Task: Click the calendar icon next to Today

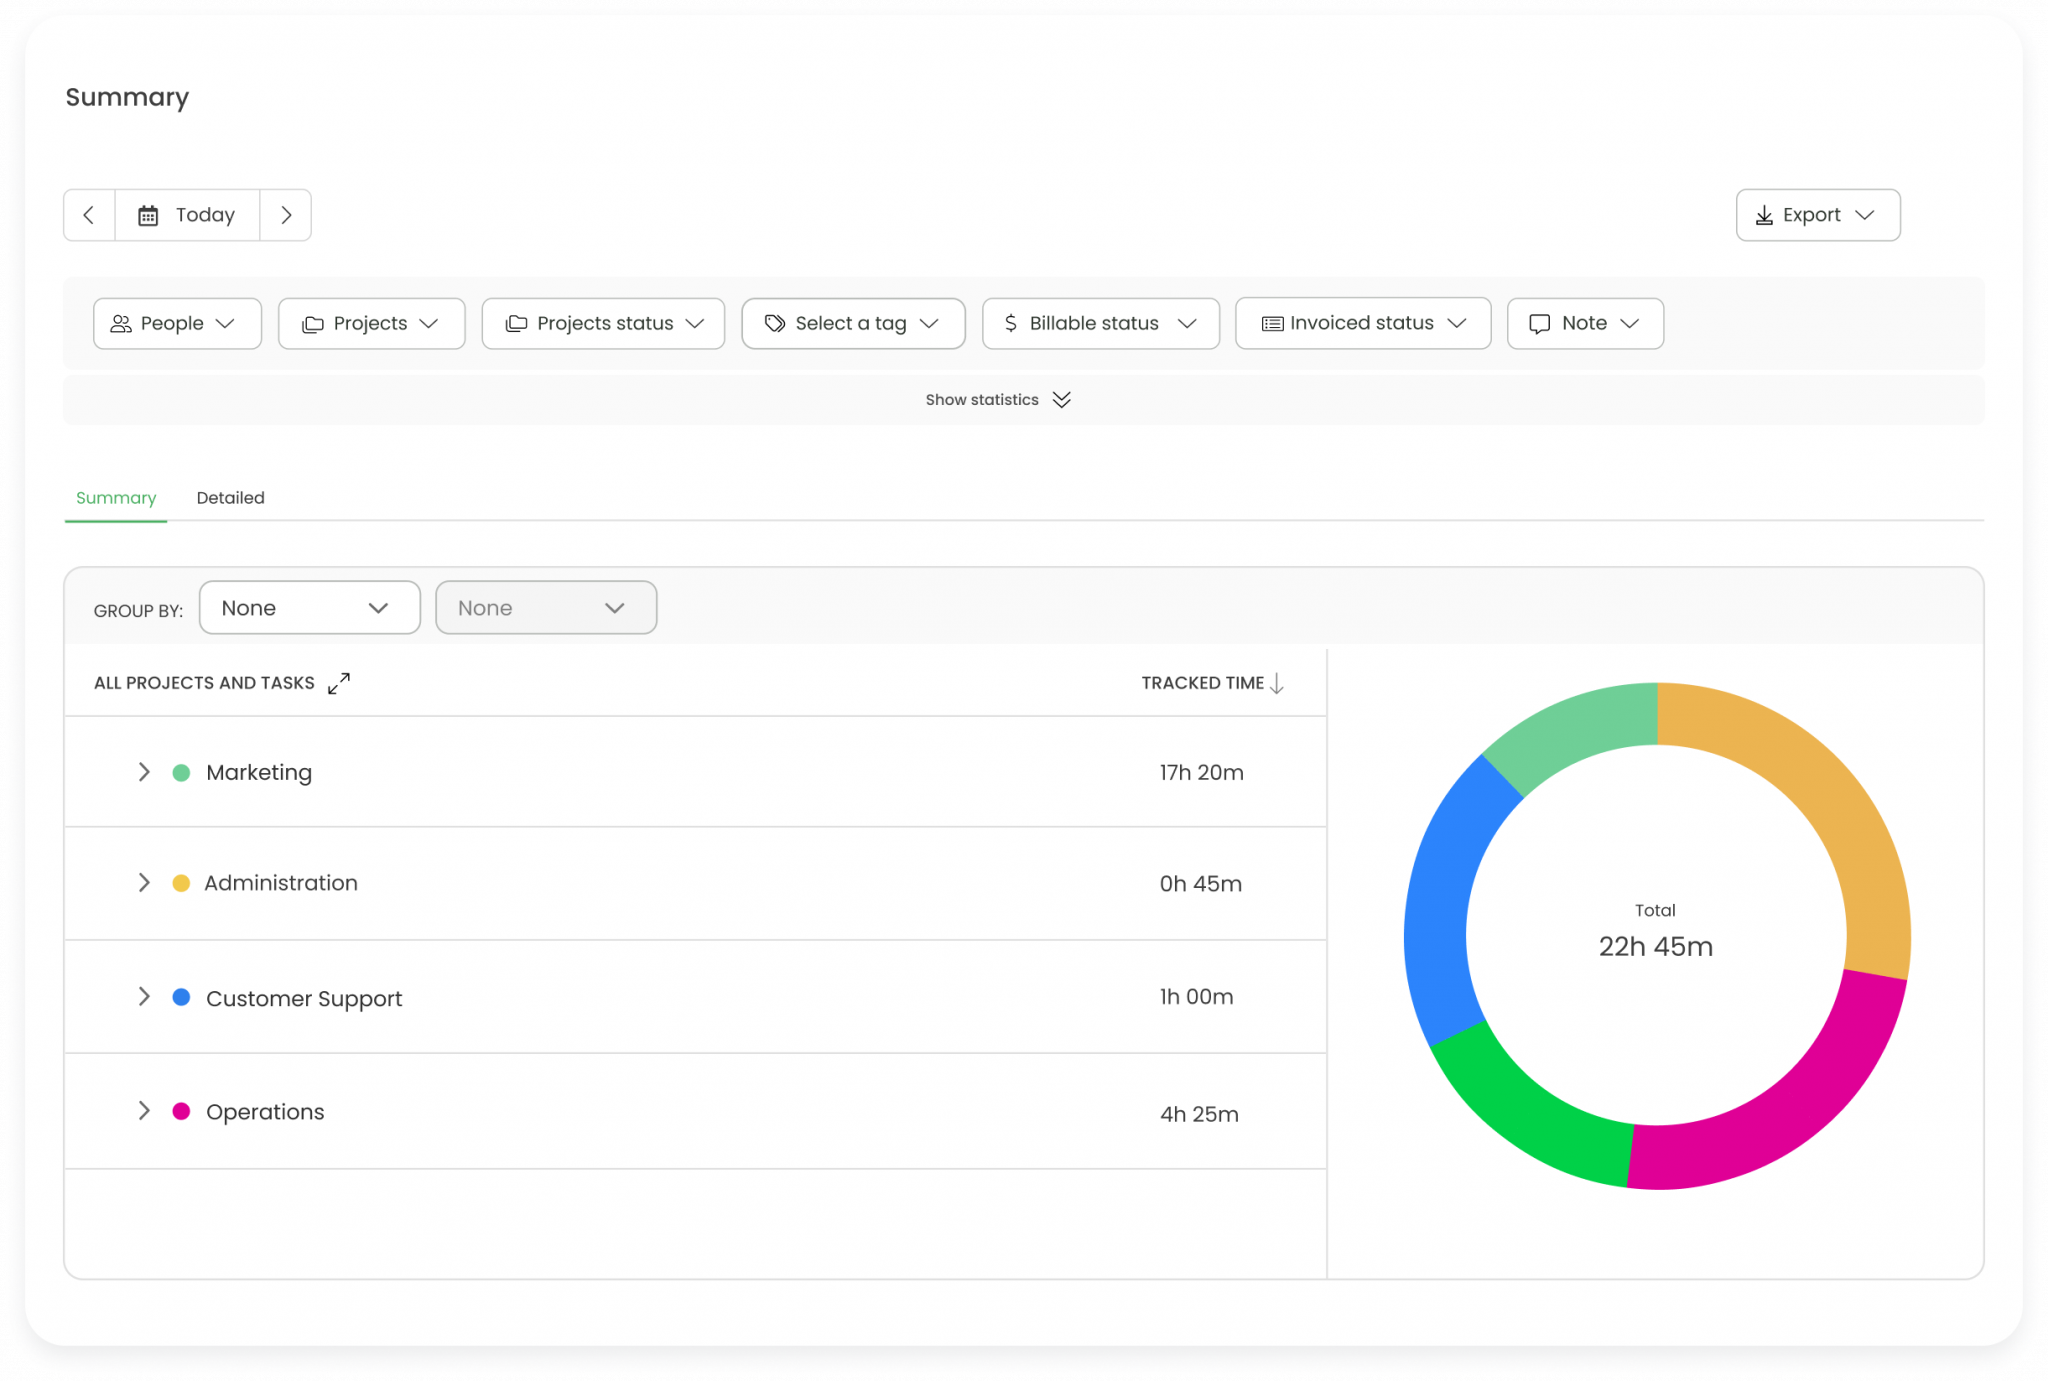Action: coord(147,214)
